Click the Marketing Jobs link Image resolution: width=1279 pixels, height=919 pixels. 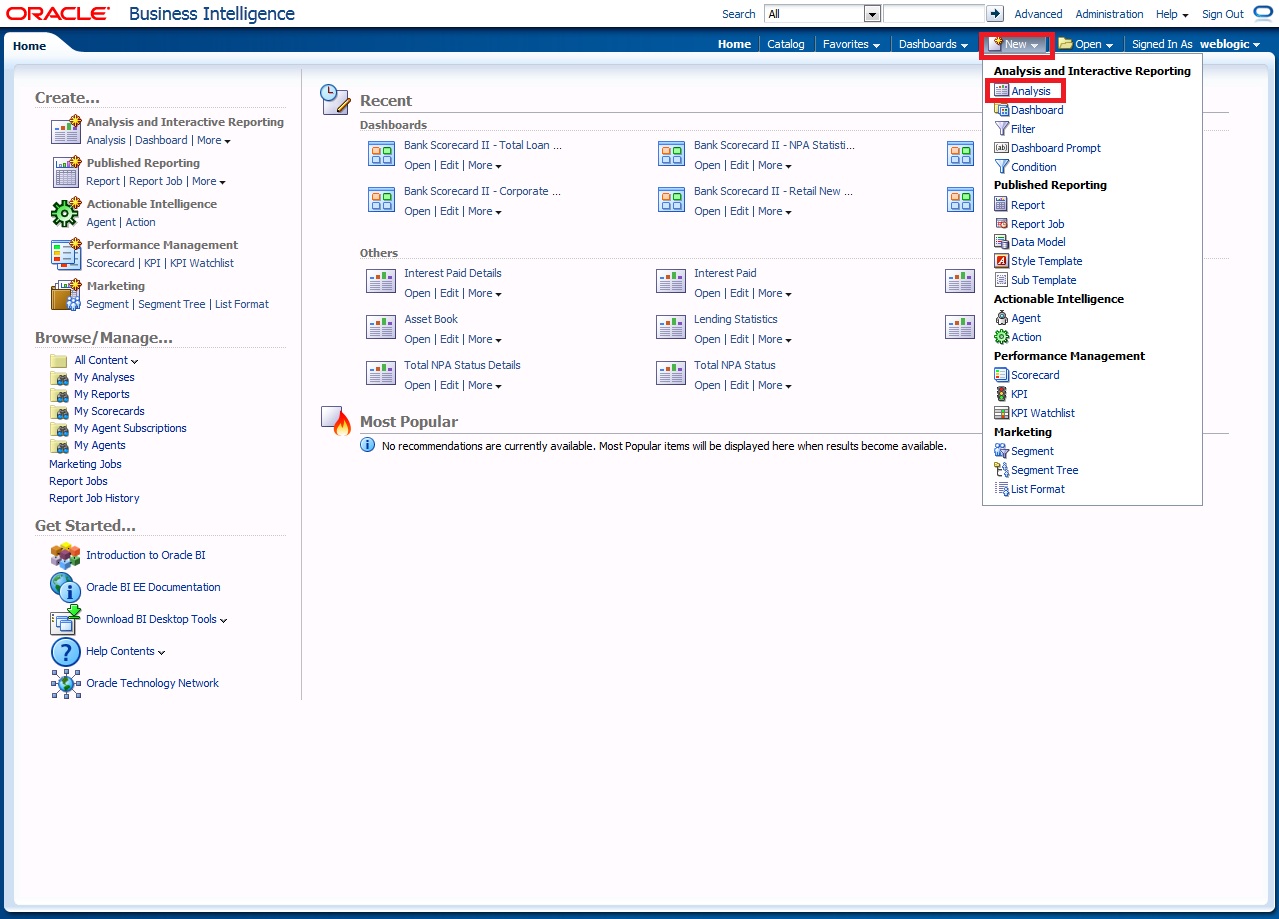tap(85, 464)
